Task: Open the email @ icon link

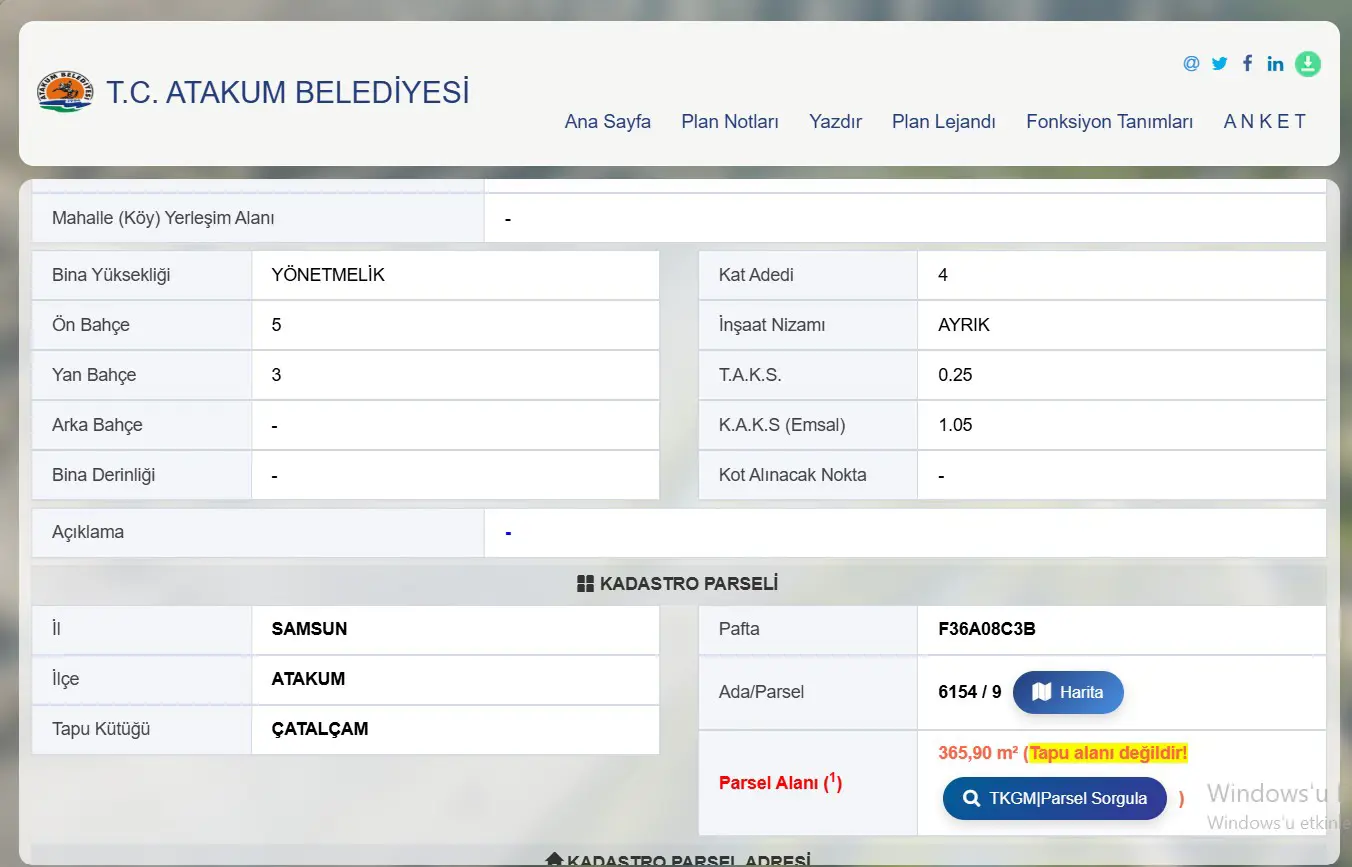Action: tap(1191, 64)
